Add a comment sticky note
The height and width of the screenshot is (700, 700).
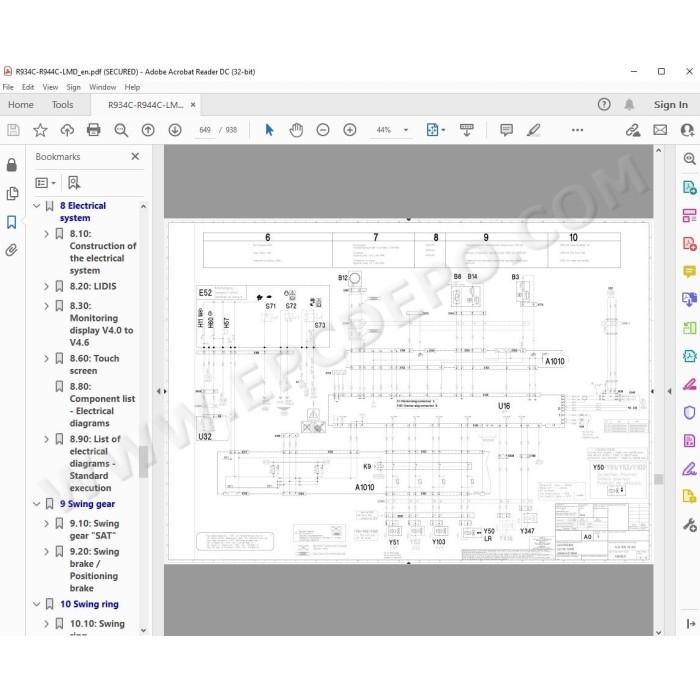[506, 130]
